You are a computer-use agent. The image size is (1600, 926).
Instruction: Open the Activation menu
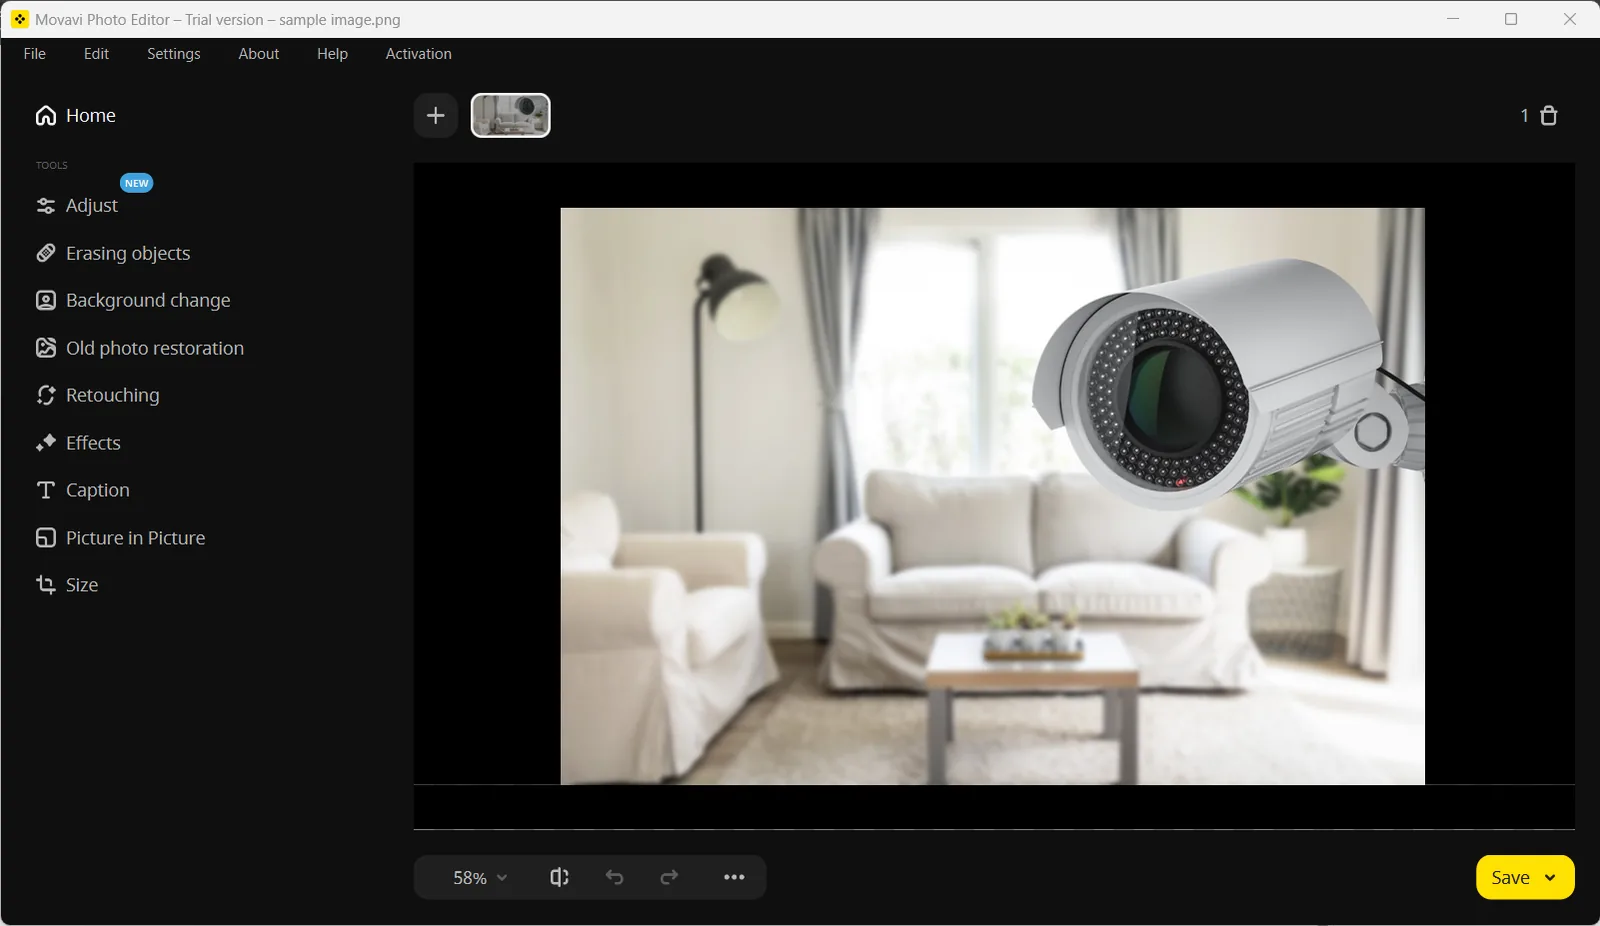[x=419, y=54]
